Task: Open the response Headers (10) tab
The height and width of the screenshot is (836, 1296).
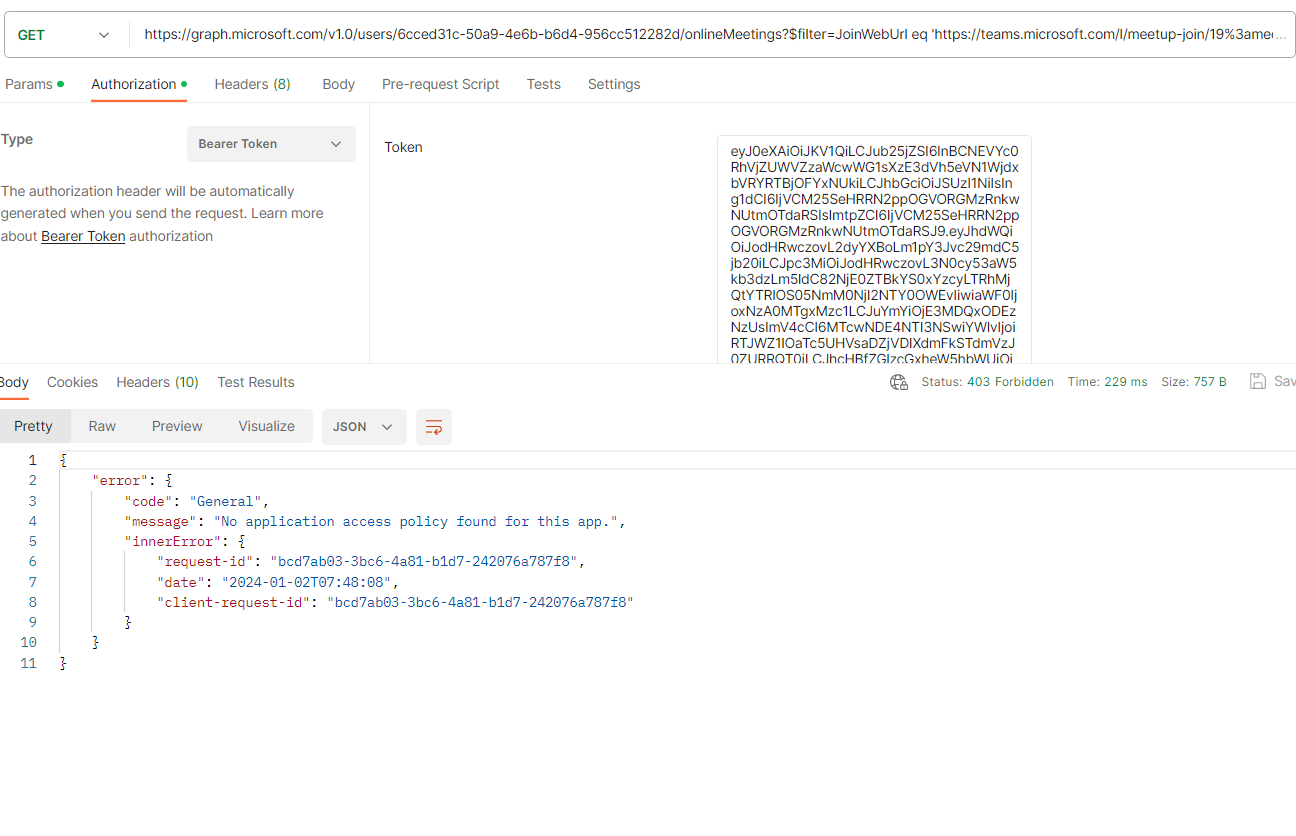Action: click(x=157, y=382)
